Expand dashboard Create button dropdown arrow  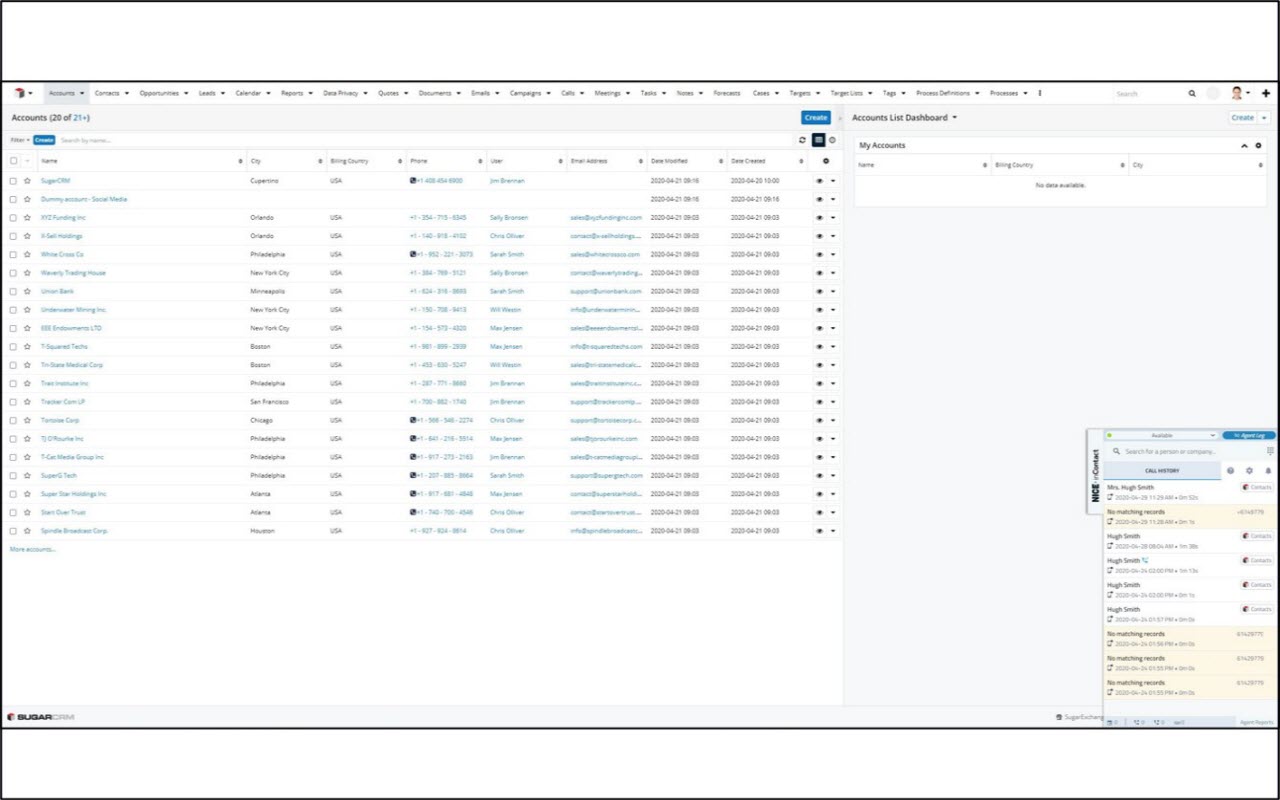1265,118
